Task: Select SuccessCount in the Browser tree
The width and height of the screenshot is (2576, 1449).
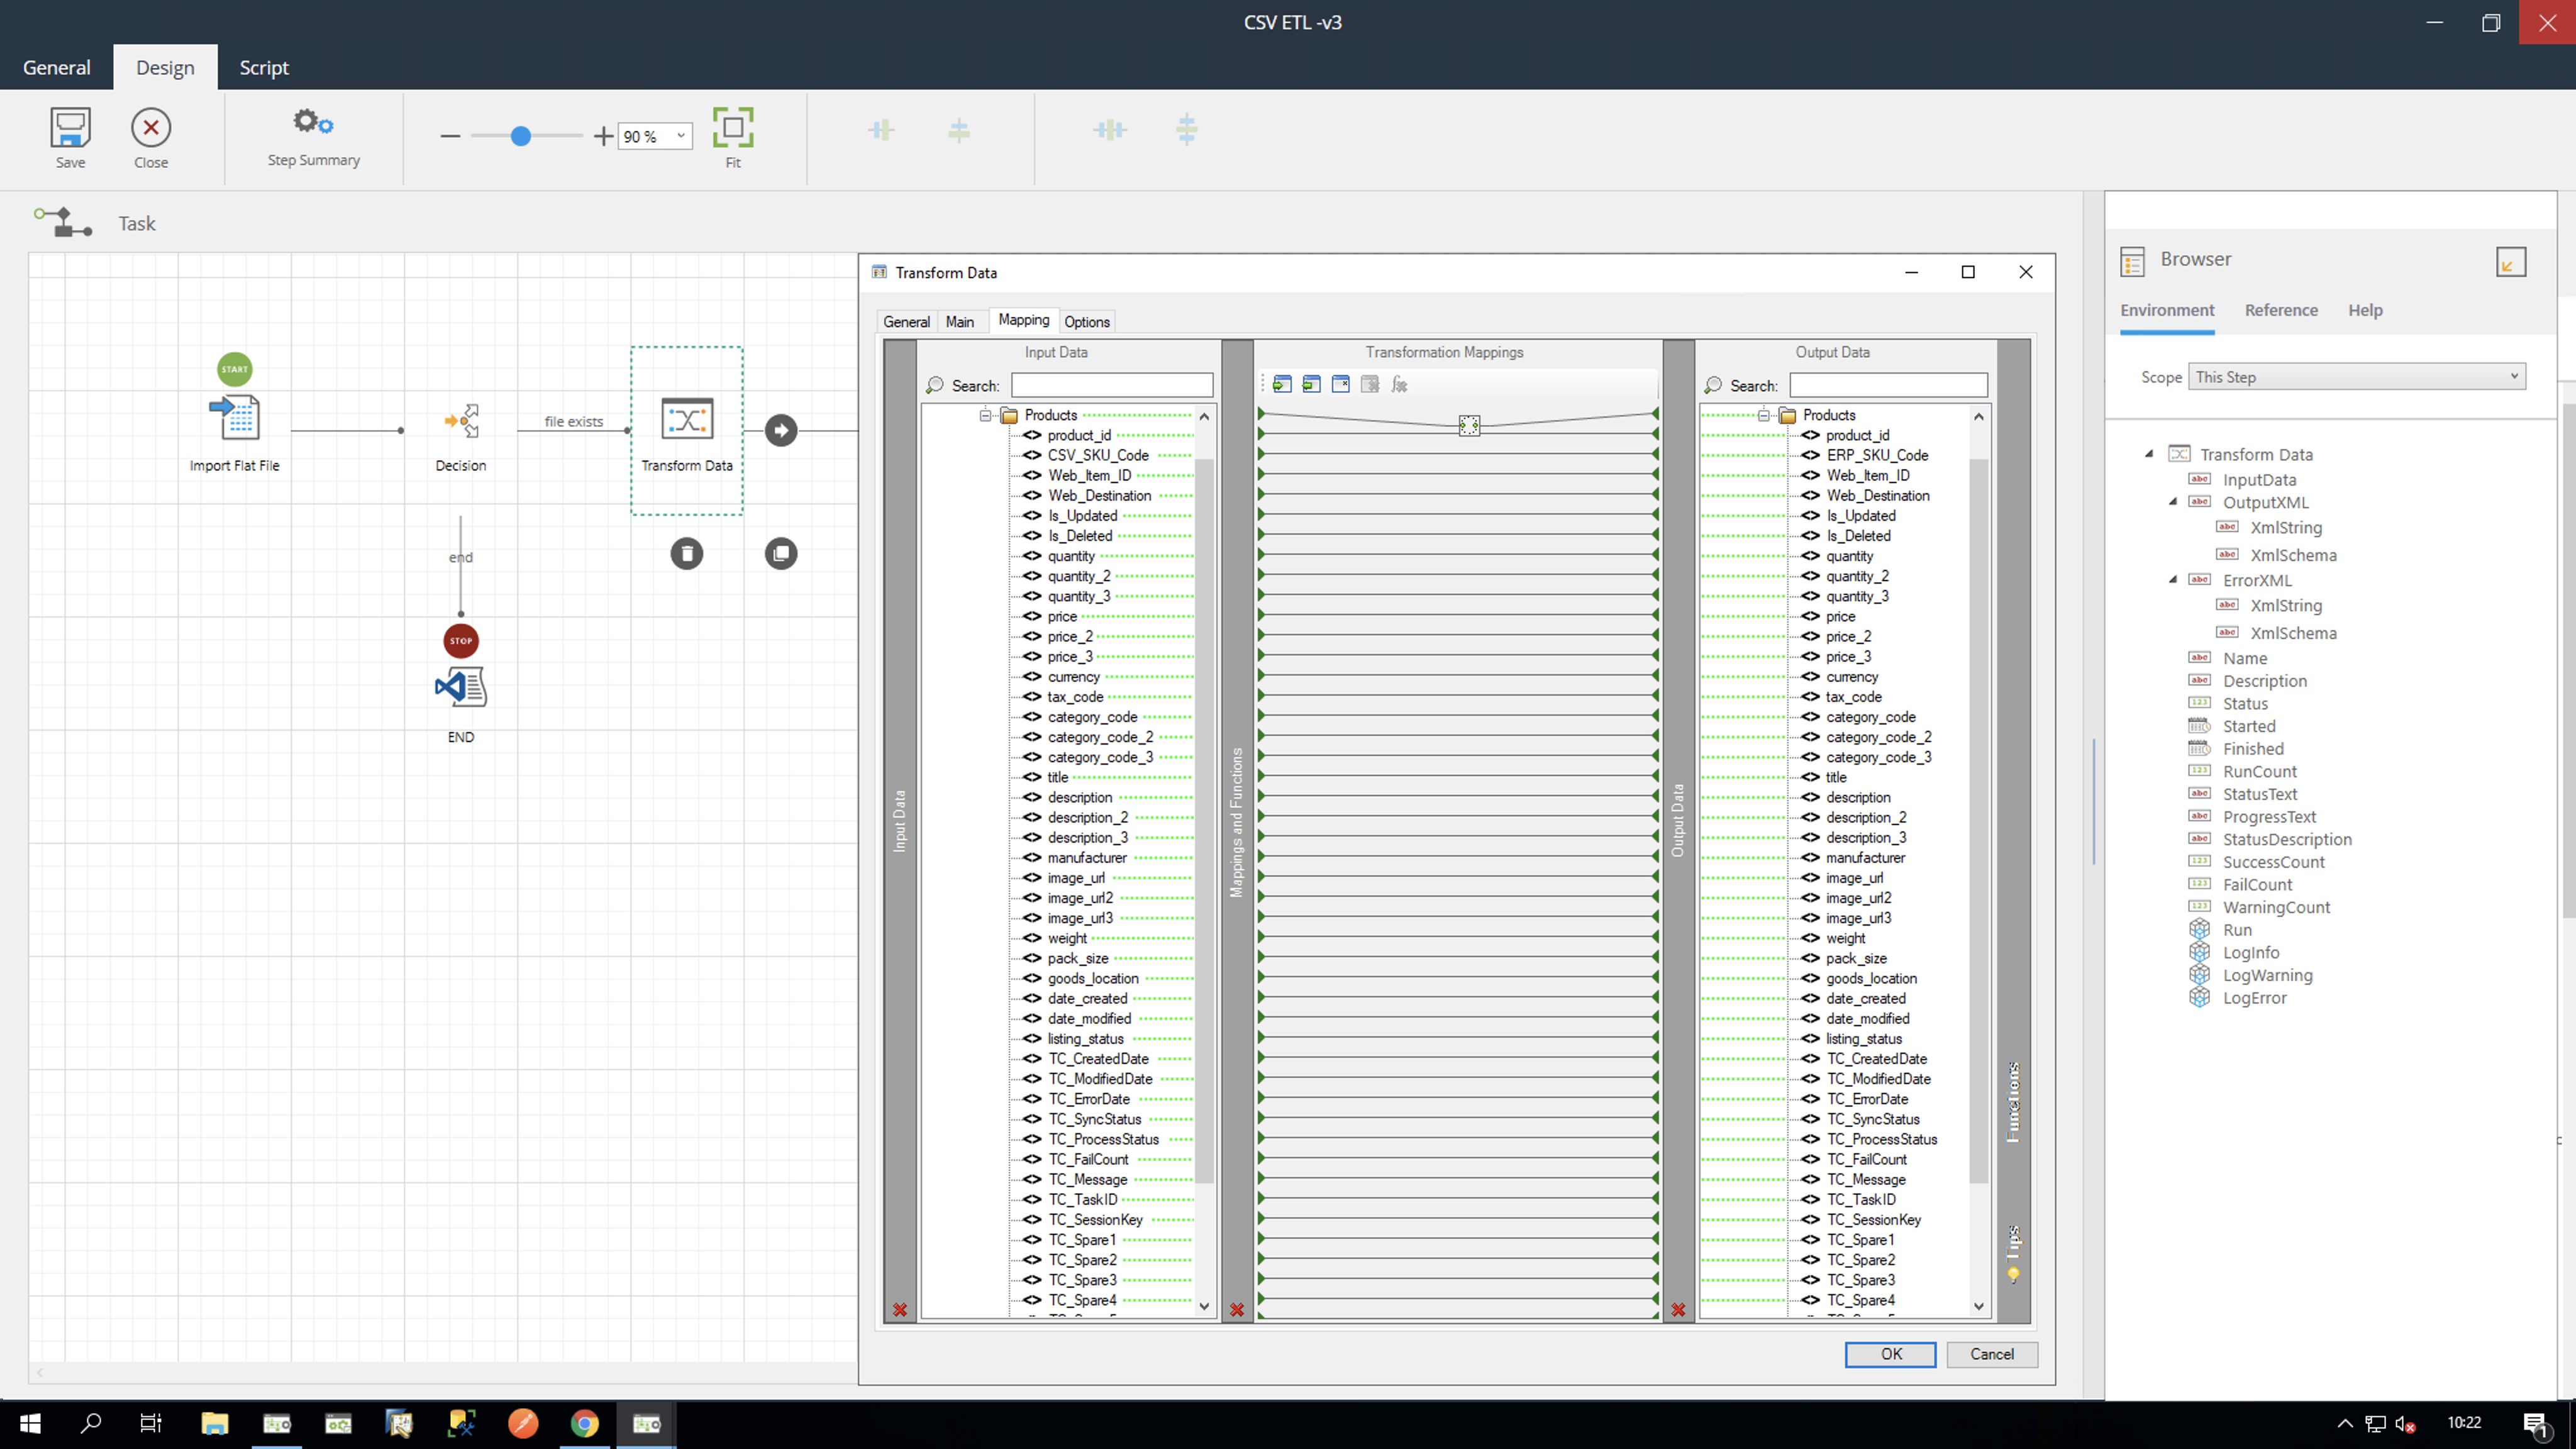Action: click(2273, 862)
